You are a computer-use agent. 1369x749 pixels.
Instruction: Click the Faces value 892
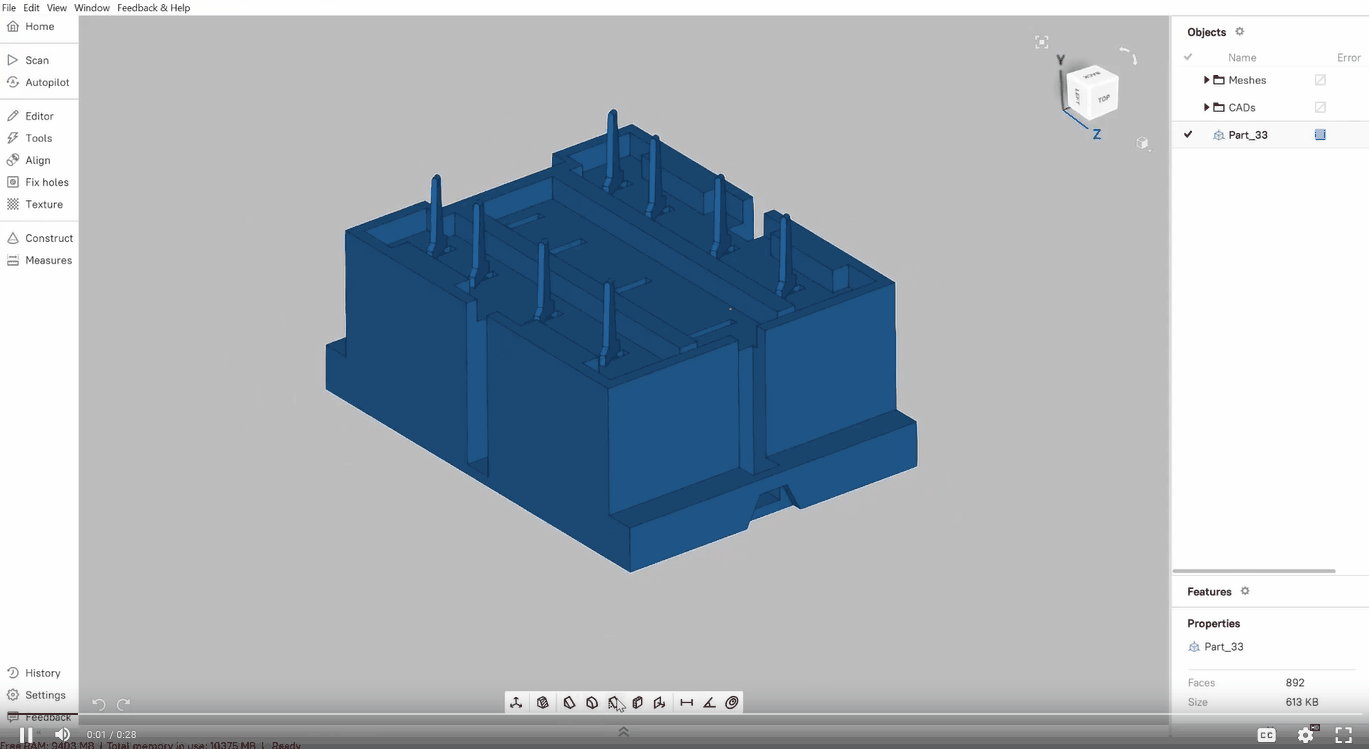click(1295, 683)
